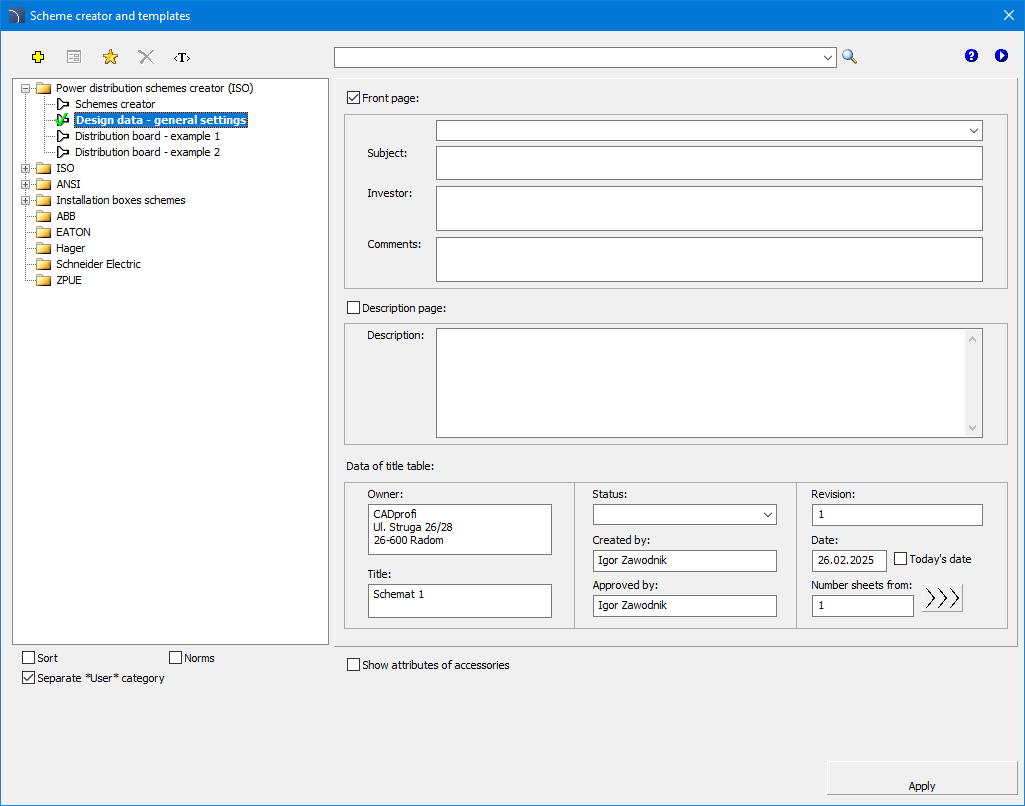Click the <T> text toolbar icon
The width and height of the screenshot is (1025, 806).
click(x=181, y=57)
